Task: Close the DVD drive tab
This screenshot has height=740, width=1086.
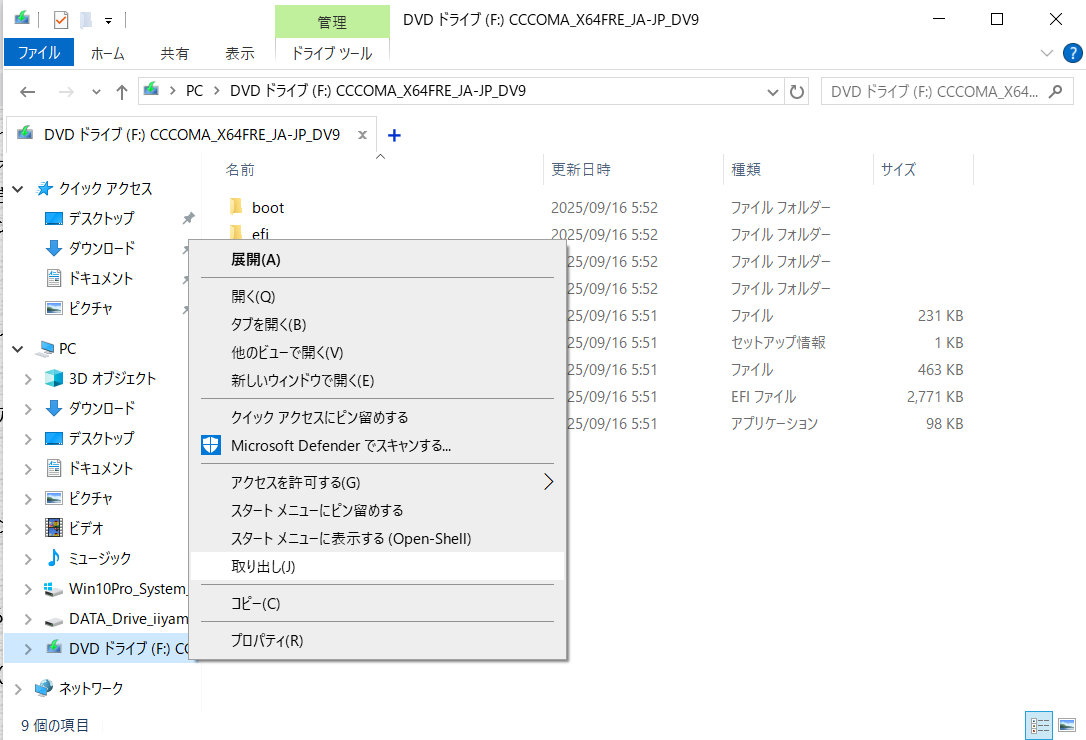Action: [x=362, y=135]
